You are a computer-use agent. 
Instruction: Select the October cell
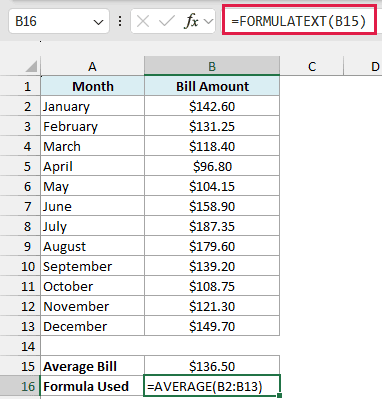(x=93, y=286)
